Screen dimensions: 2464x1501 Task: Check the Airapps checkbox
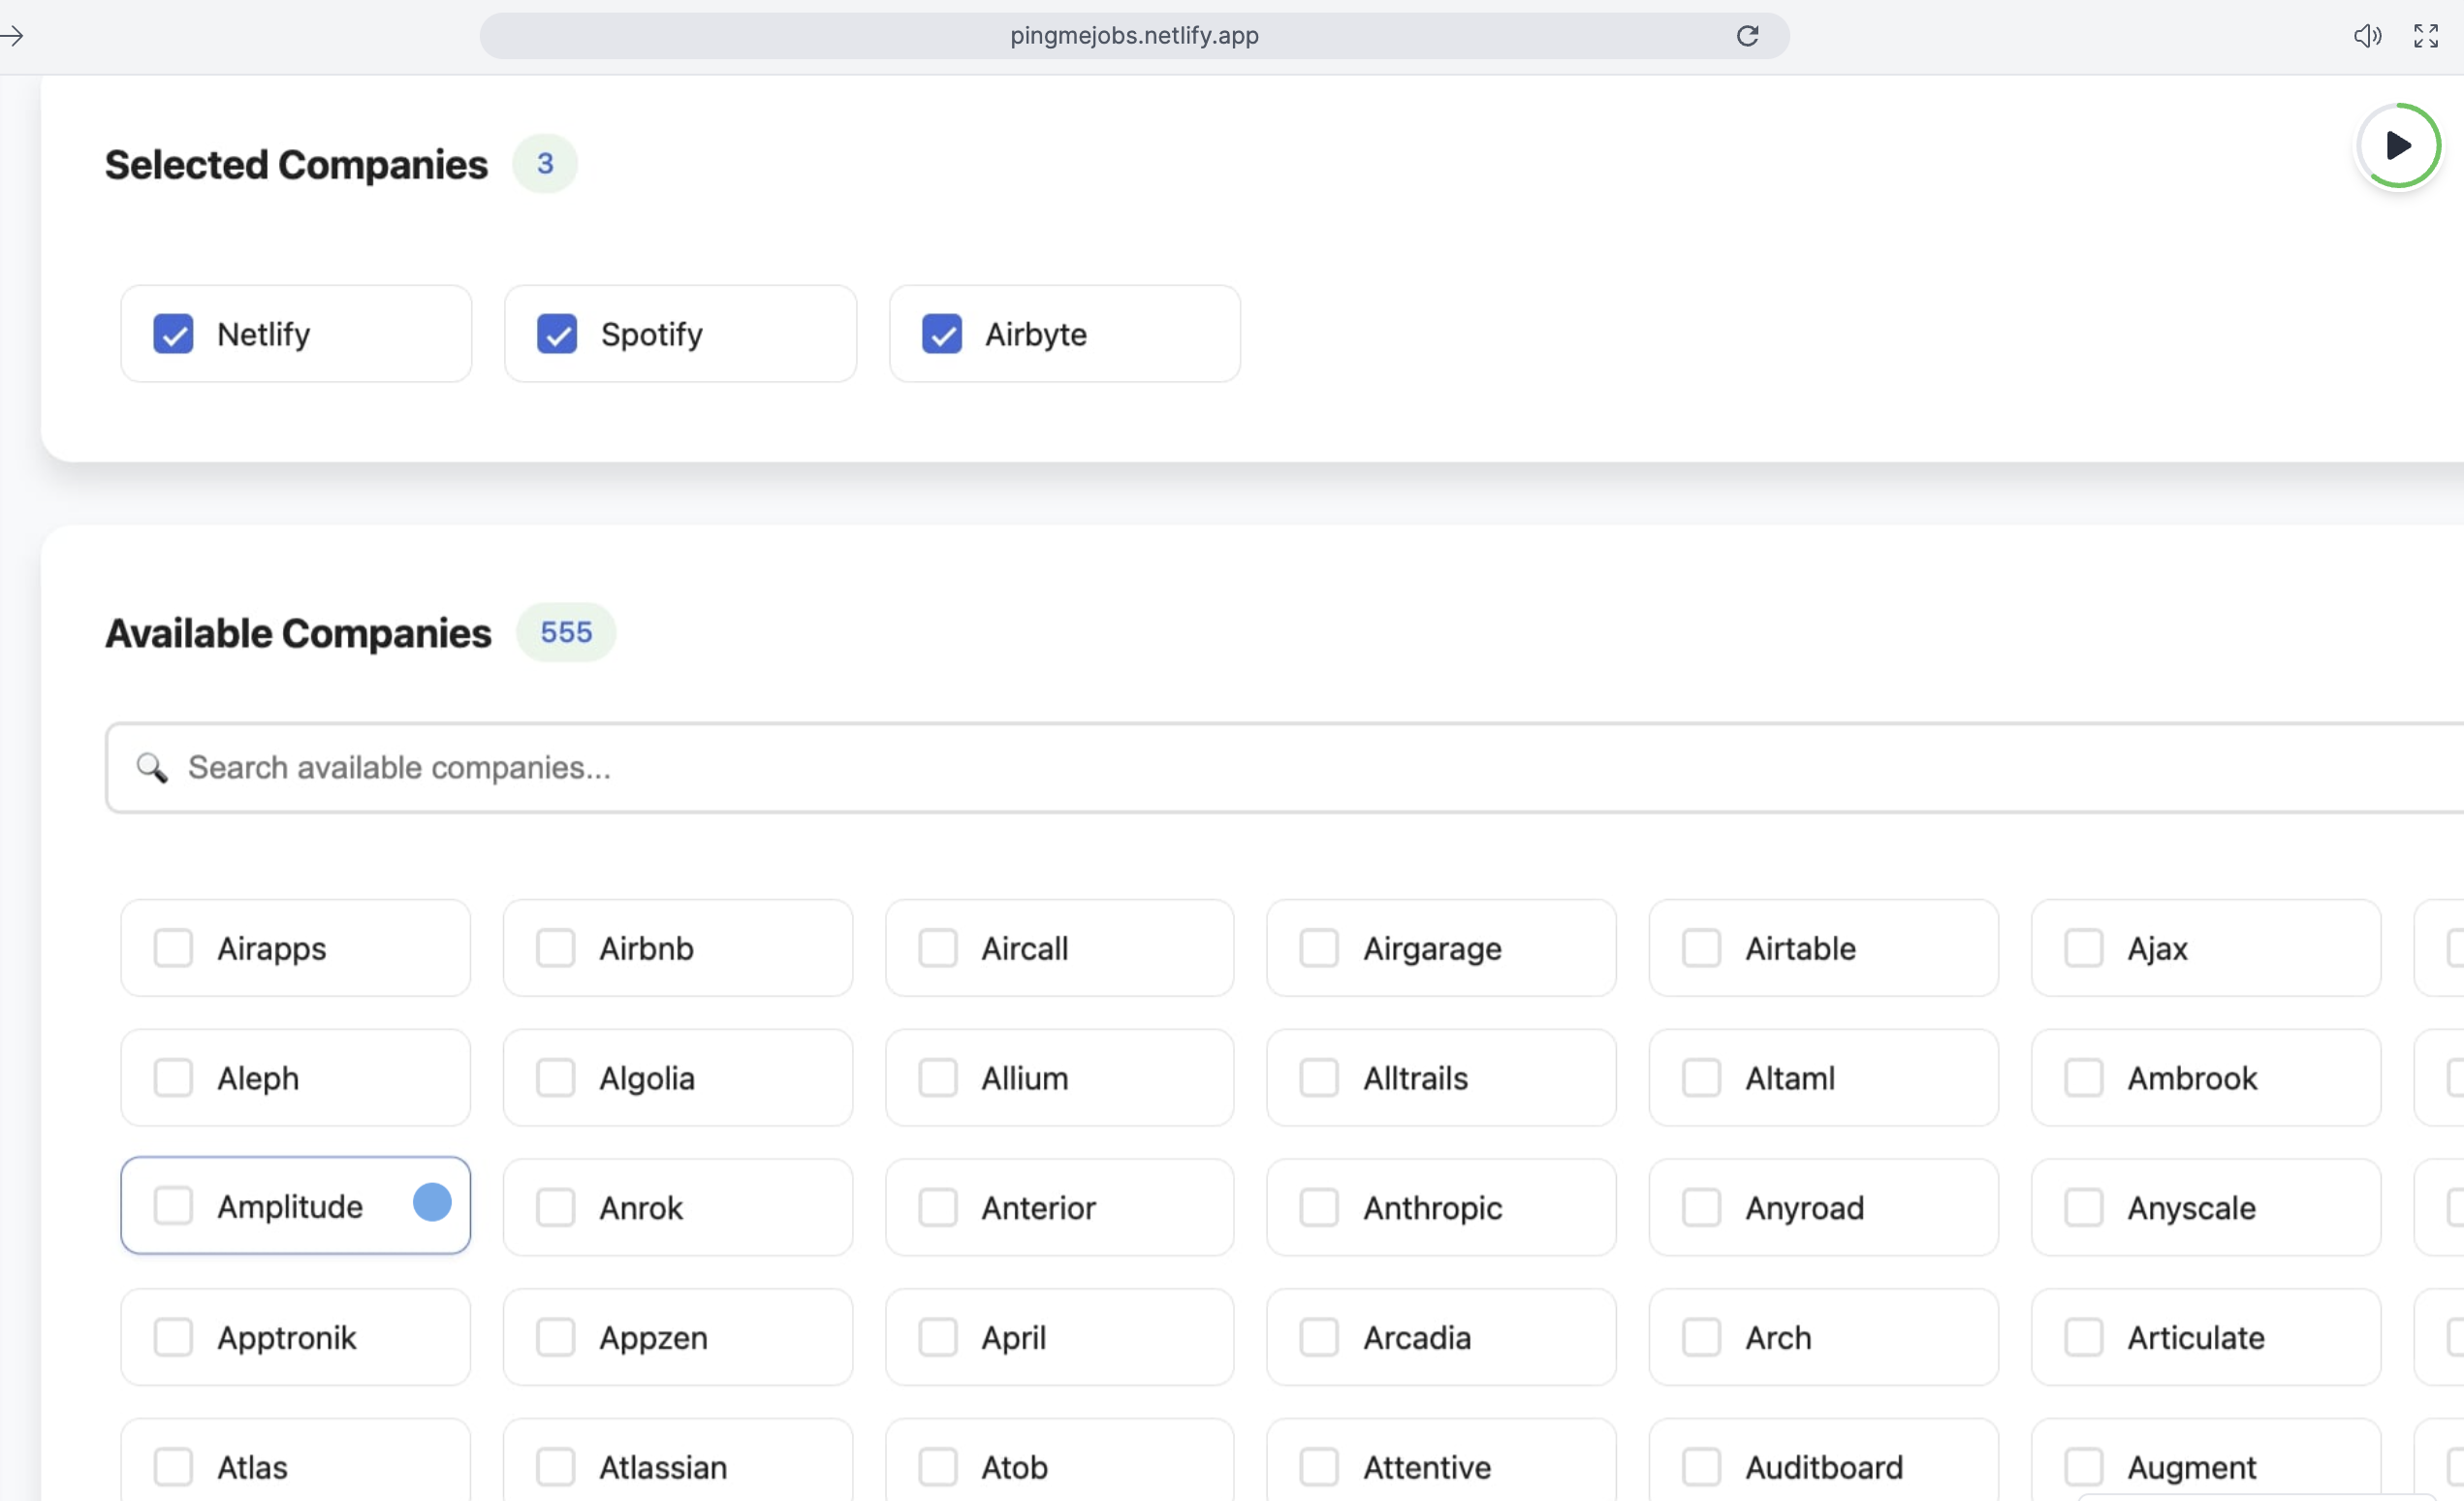click(173, 948)
